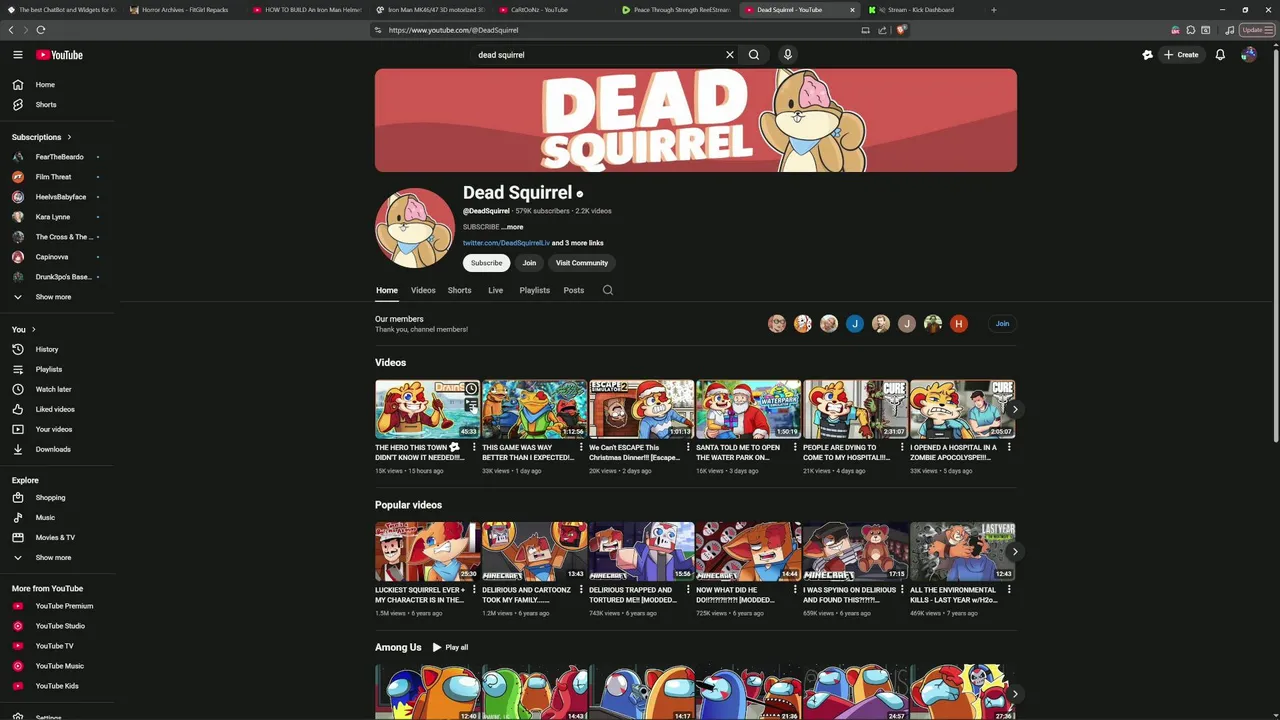The image size is (1280, 720).
Task: Select the Posts channel tab
Action: [x=573, y=290]
